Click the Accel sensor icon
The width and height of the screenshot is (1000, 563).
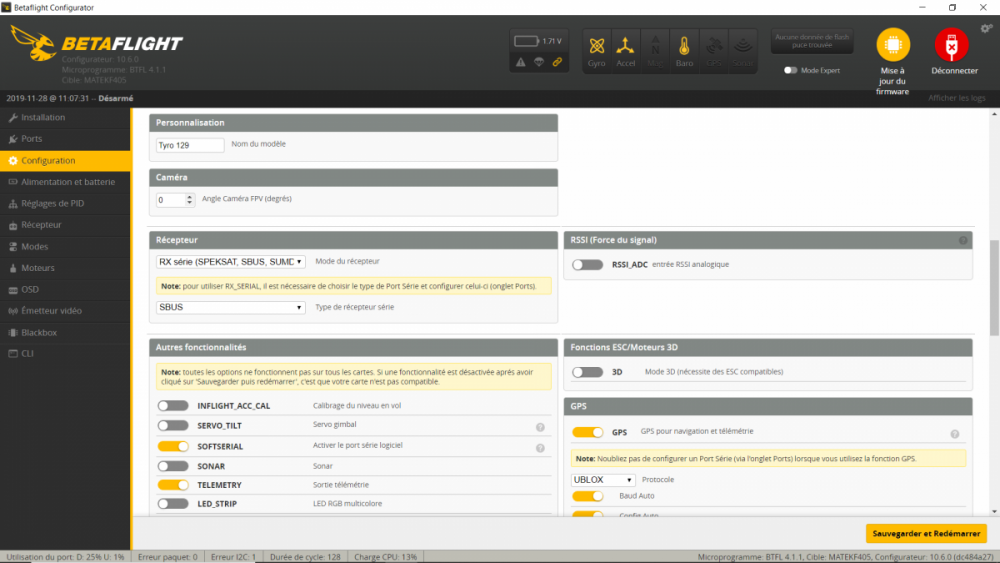coord(625,51)
